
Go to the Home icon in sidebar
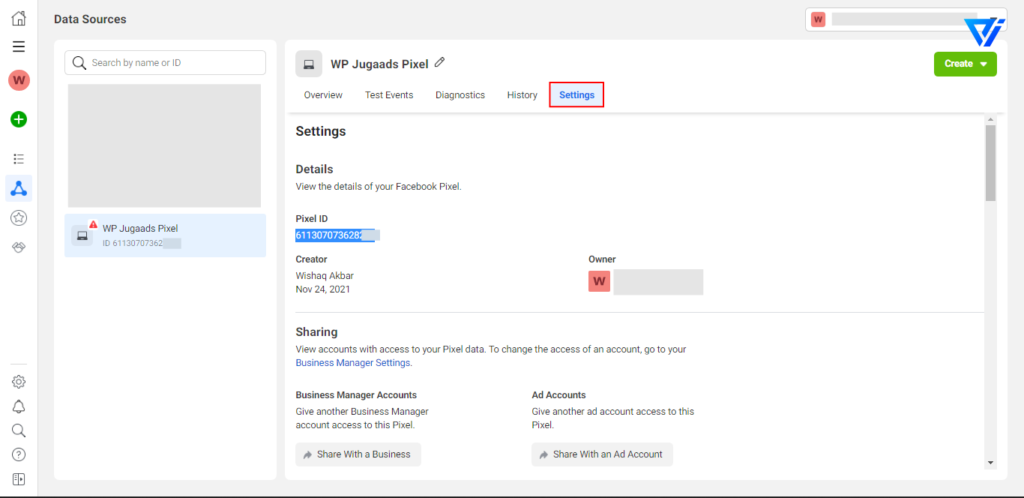pyautogui.click(x=19, y=18)
